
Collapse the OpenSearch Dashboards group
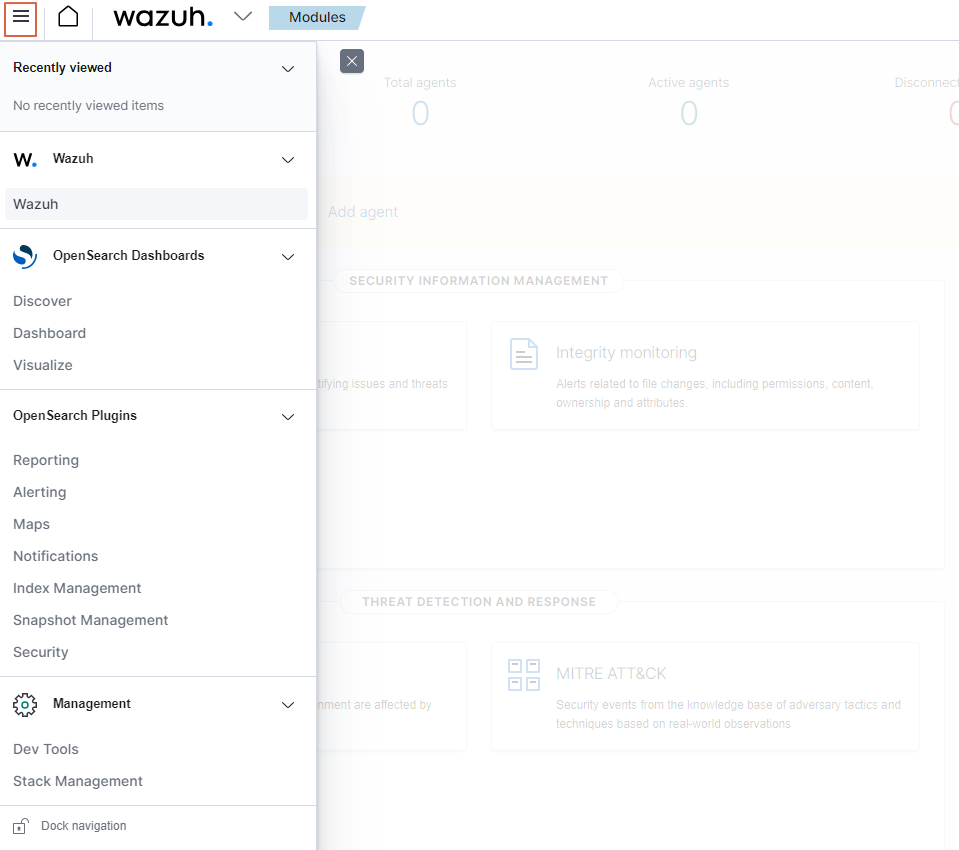288,257
